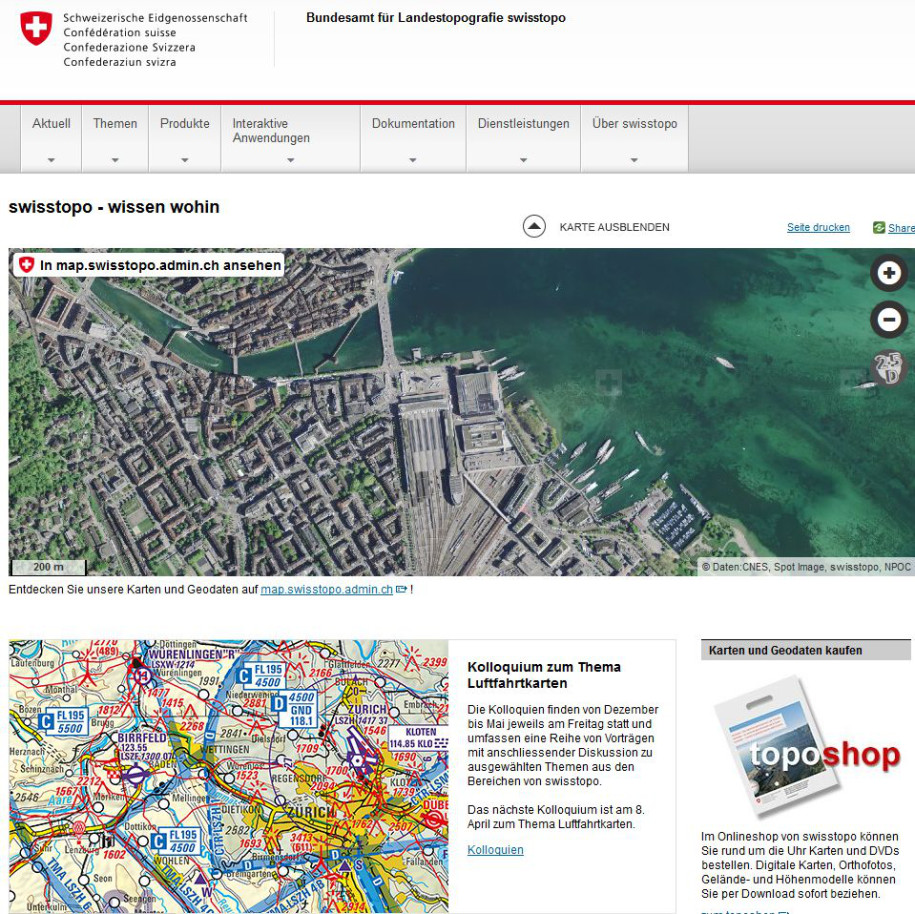
Task: Expand the Aktuell menu arrow
Action: pyautogui.click(x=51, y=160)
